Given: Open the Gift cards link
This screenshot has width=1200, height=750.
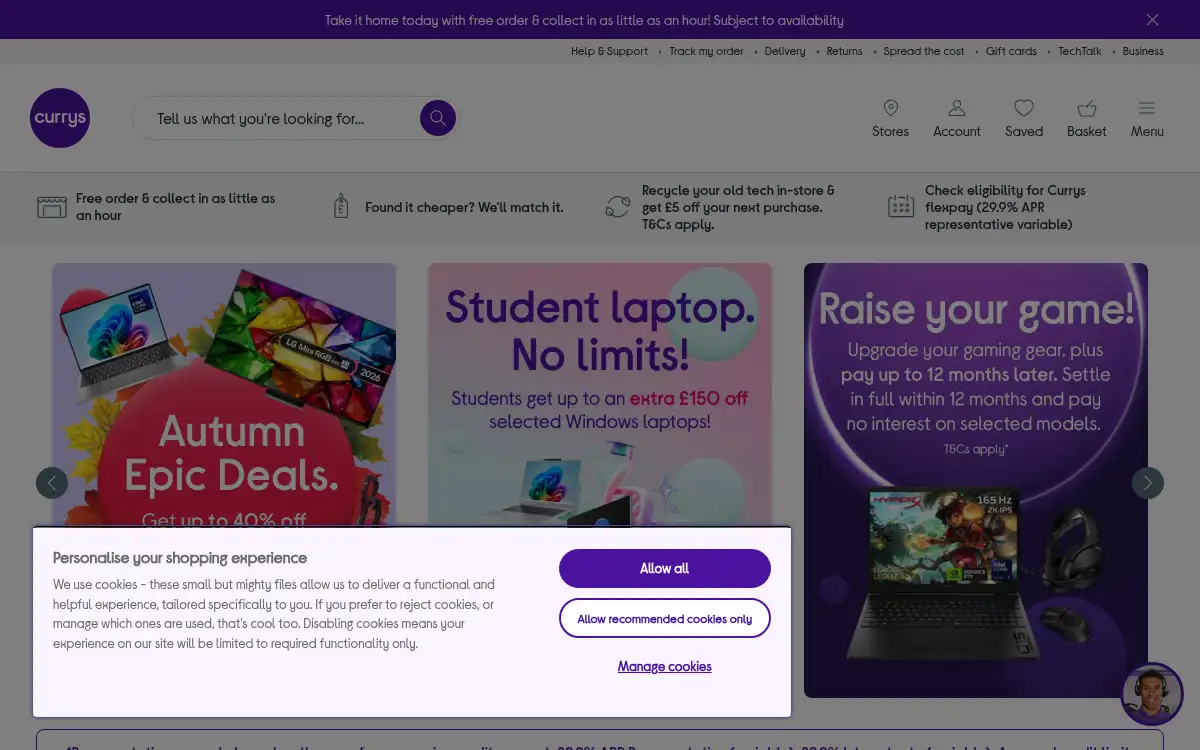Looking at the screenshot, I should pos(1011,51).
